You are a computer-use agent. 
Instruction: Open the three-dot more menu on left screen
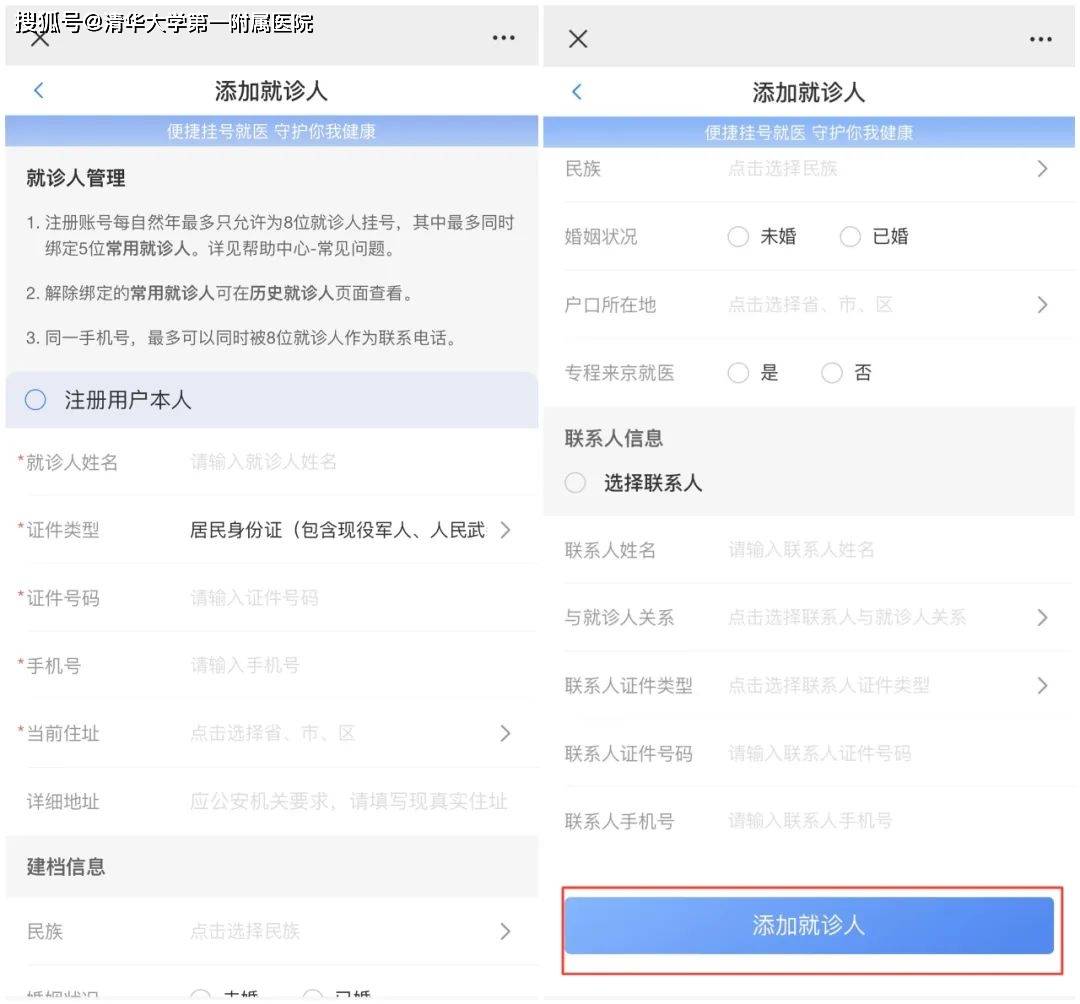pos(503,38)
